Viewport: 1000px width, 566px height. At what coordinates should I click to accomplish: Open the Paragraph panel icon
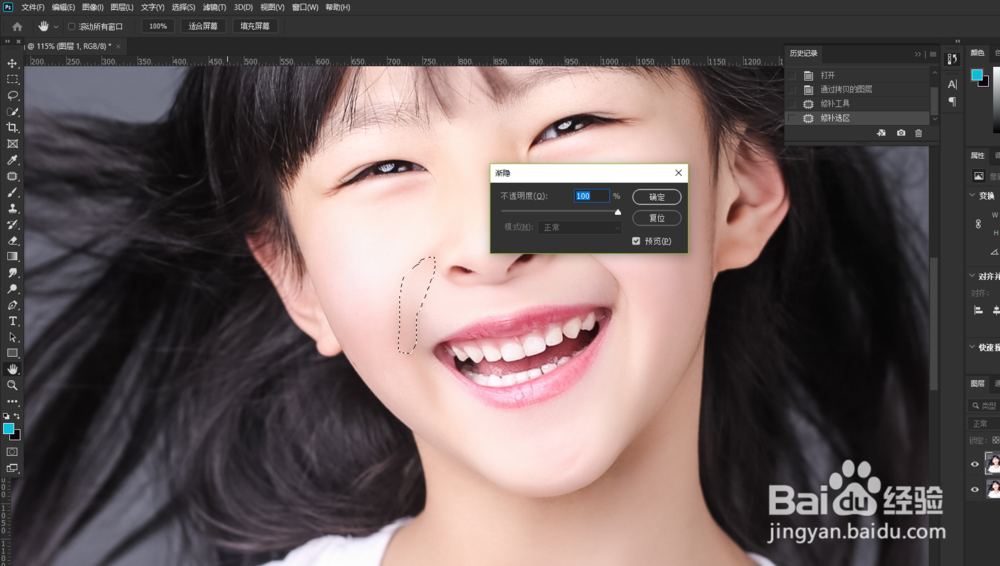[x=952, y=101]
